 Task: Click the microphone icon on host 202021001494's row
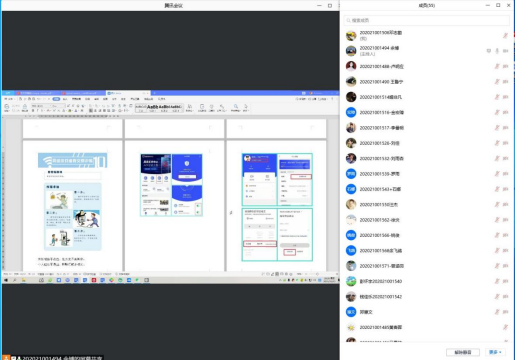(497, 51)
